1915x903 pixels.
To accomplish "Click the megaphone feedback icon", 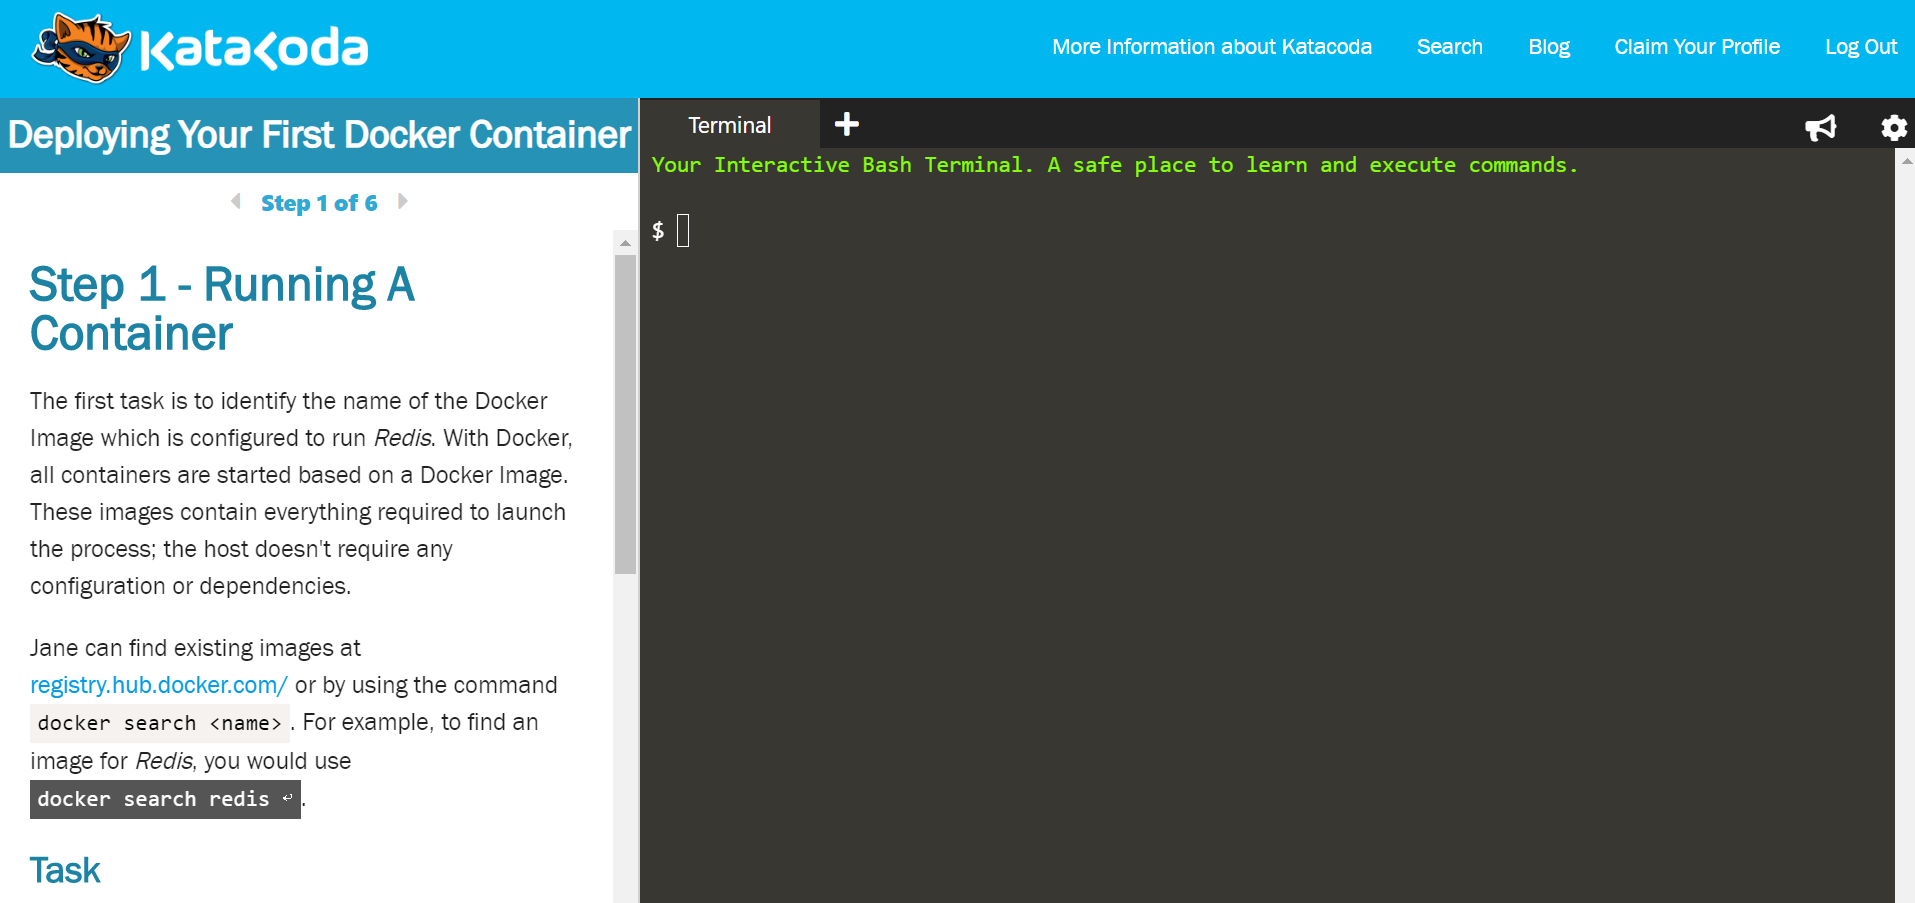I will tap(1820, 127).
